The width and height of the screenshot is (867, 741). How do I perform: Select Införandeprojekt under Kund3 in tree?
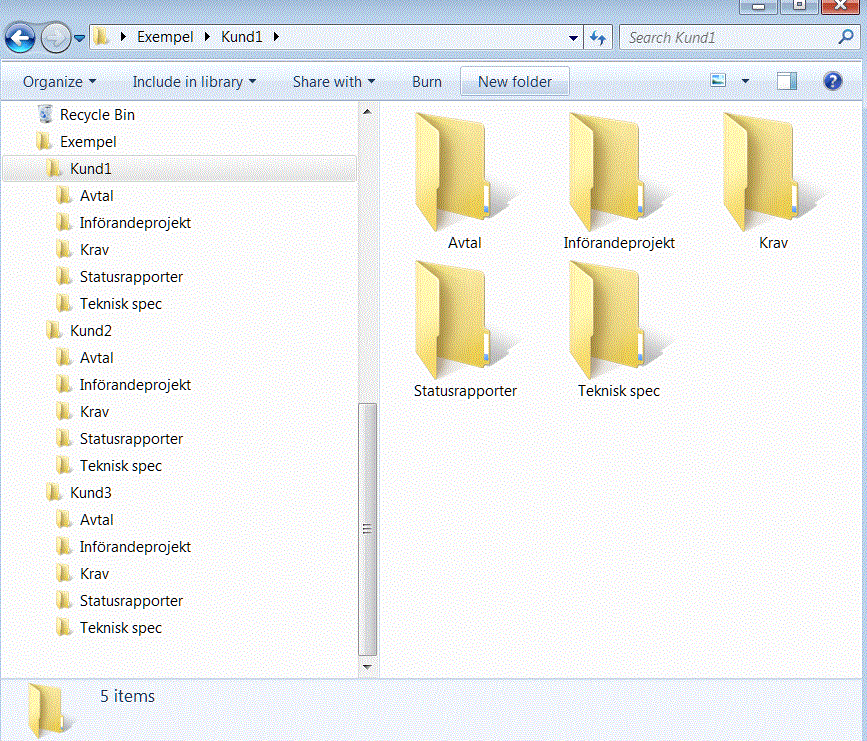coord(135,547)
